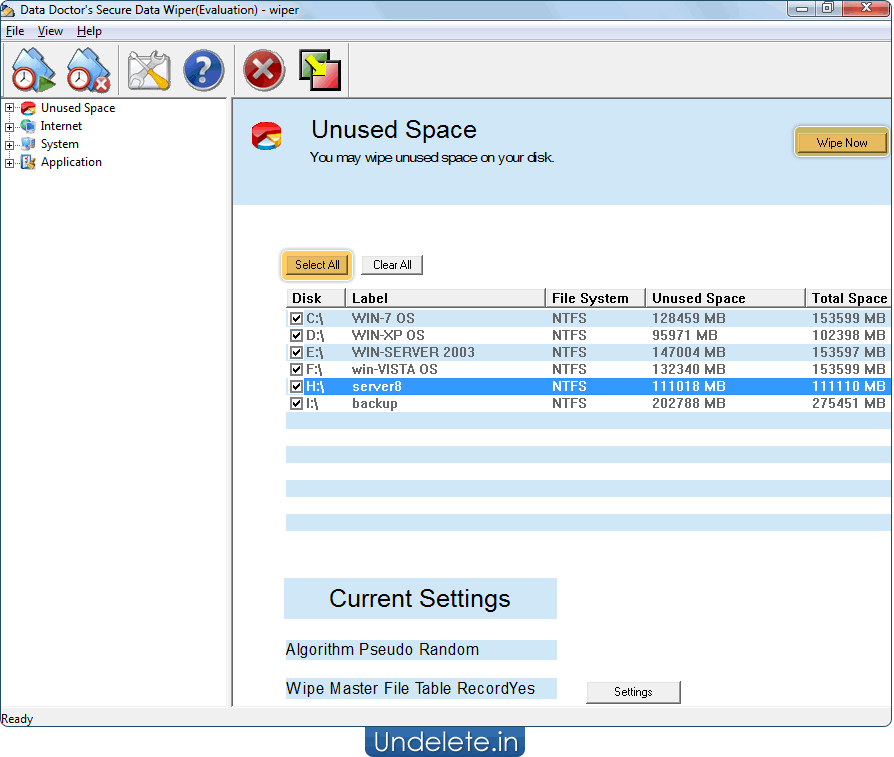Open the Settings button below the list

(x=633, y=692)
